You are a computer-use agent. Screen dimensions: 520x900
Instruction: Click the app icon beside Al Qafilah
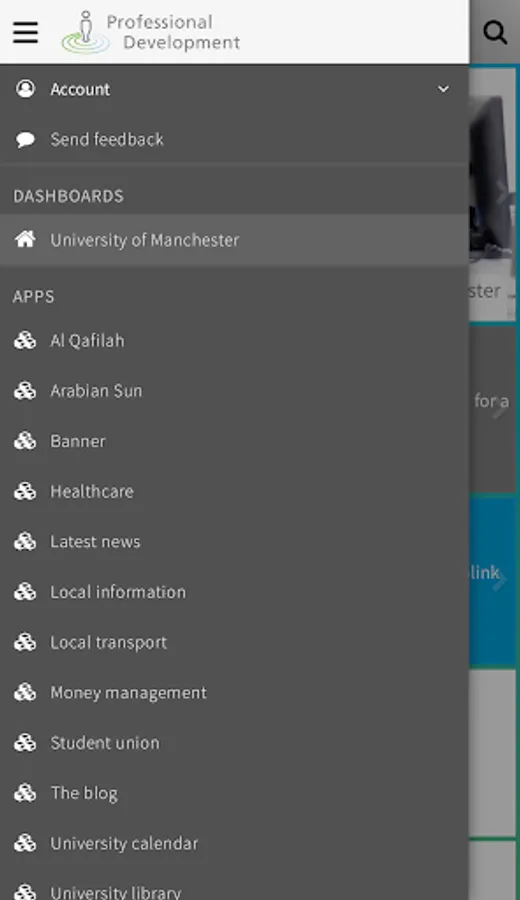pyautogui.click(x=25, y=340)
